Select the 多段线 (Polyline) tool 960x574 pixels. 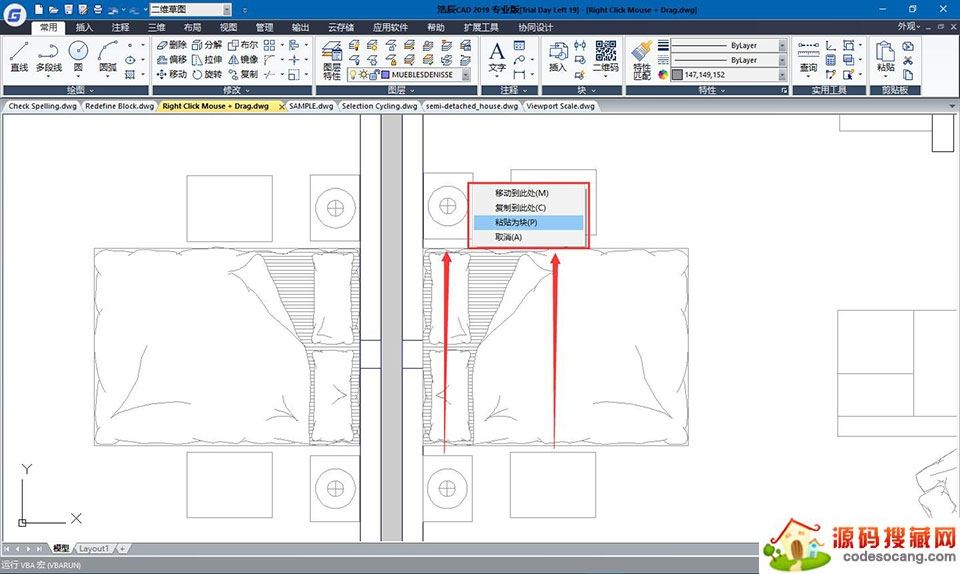coord(48,56)
